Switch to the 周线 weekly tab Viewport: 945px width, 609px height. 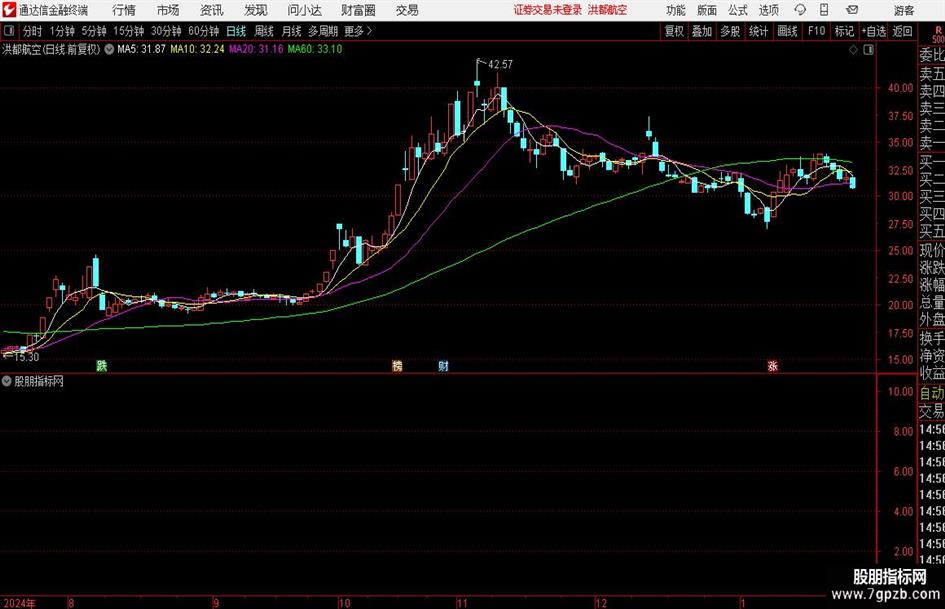point(264,31)
